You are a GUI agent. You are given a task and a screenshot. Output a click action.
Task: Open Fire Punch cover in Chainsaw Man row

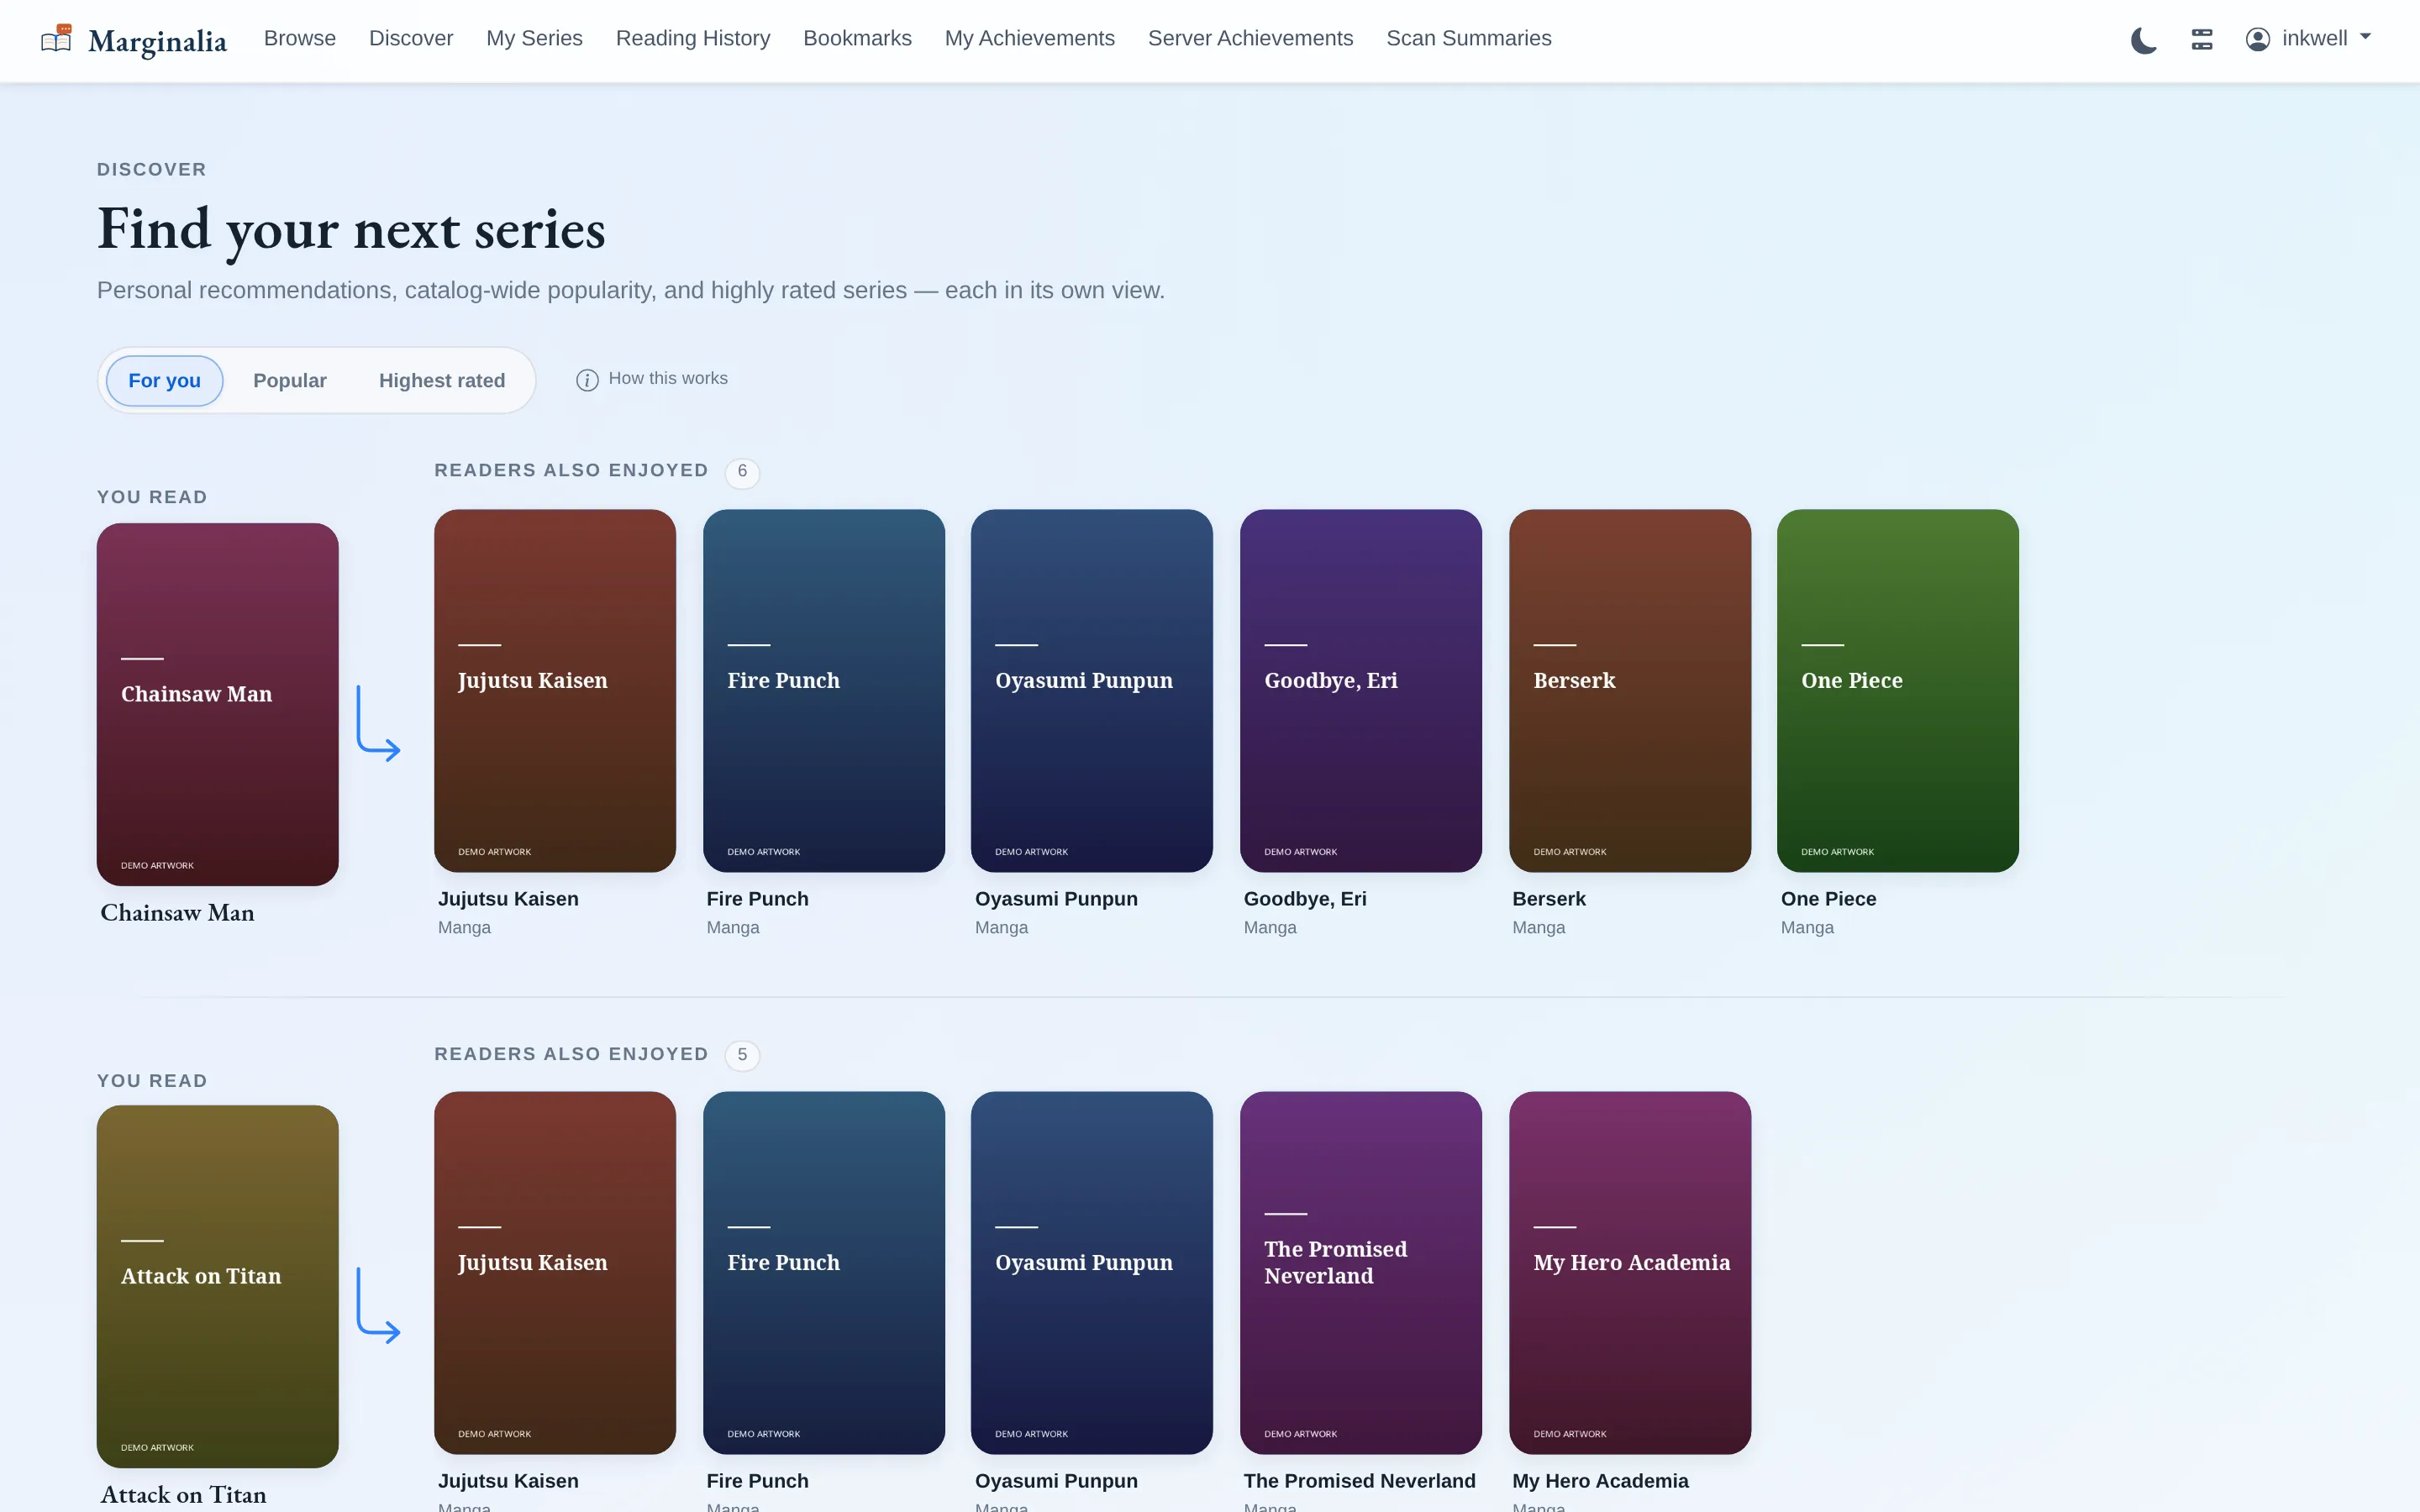point(824,690)
